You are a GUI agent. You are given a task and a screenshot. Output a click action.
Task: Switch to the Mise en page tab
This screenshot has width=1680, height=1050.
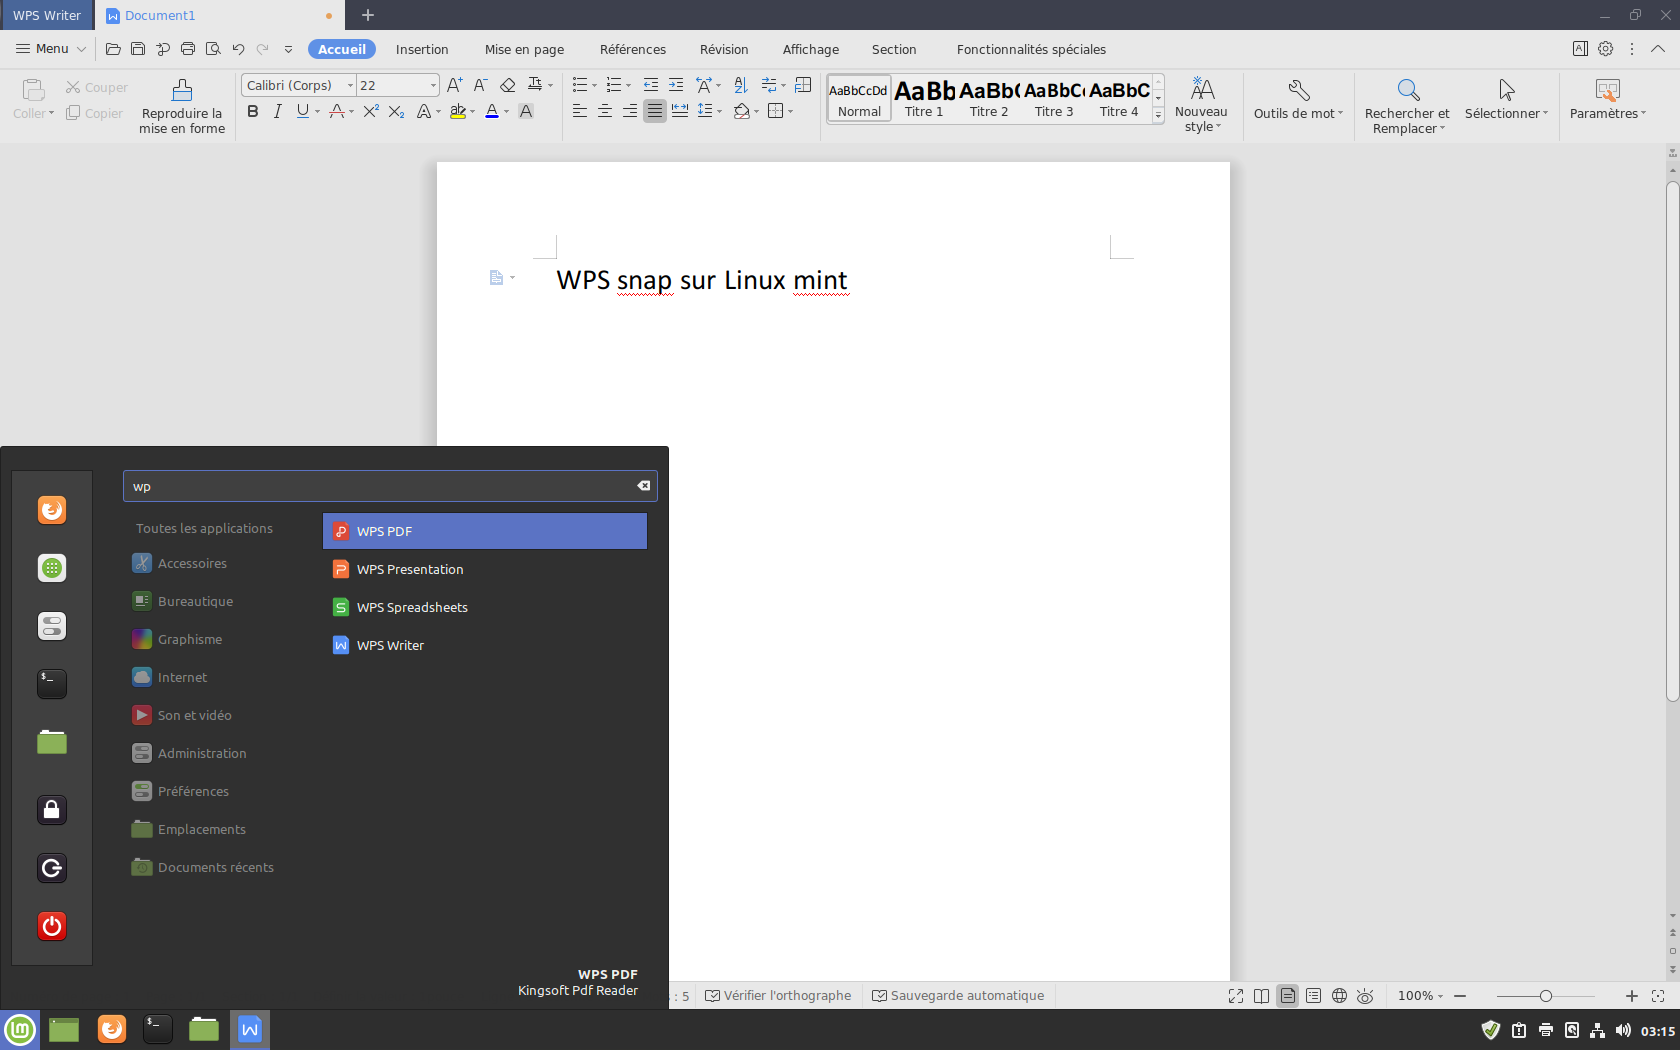[x=524, y=49]
